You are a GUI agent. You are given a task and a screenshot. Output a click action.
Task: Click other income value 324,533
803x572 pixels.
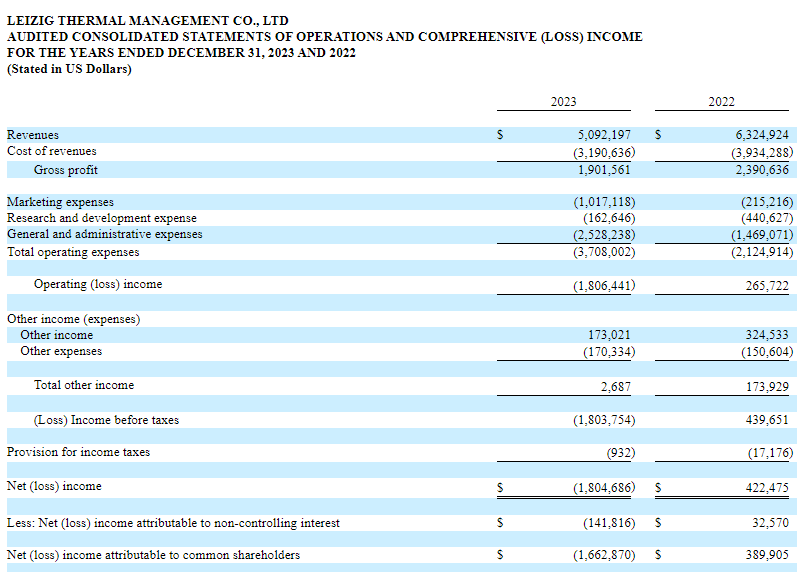(x=767, y=335)
